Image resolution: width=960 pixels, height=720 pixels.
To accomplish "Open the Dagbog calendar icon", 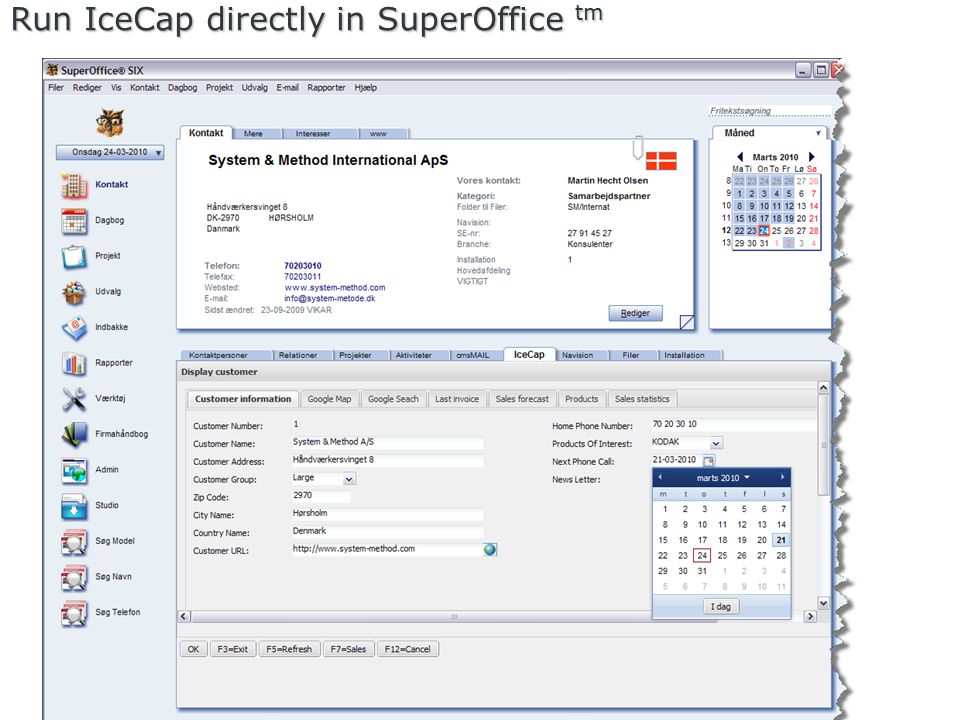I will point(74,220).
